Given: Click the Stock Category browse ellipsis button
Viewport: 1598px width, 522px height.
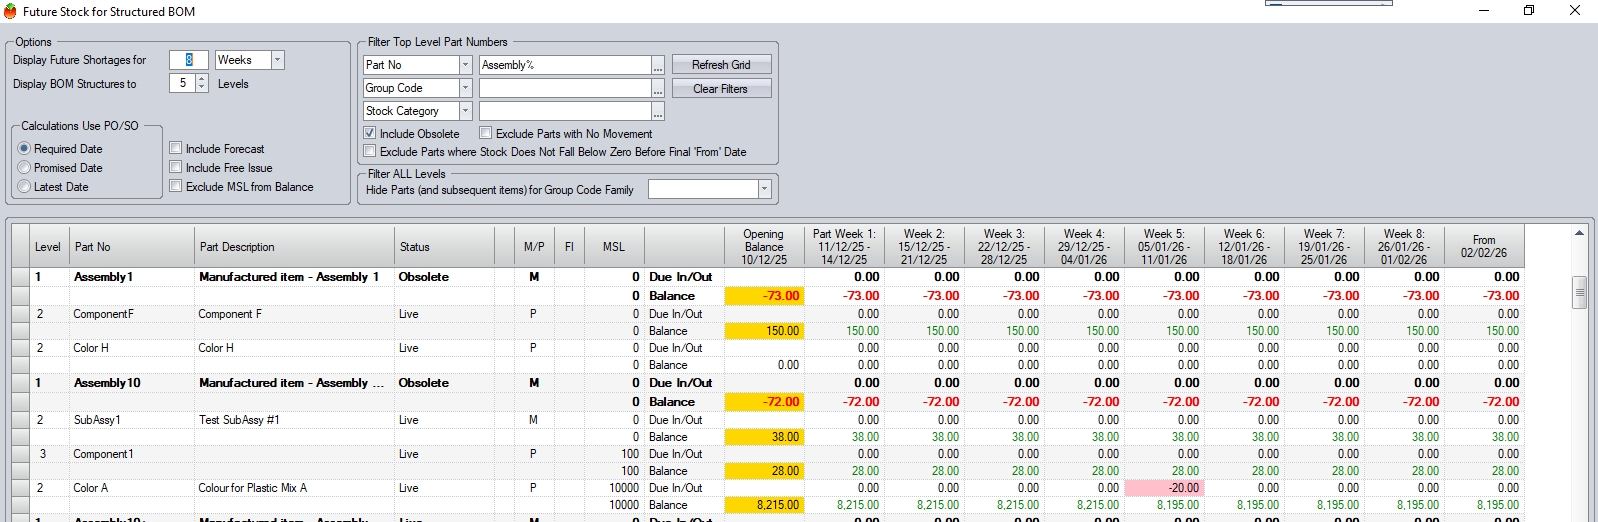Looking at the screenshot, I should pyautogui.click(x=658, y=112).
